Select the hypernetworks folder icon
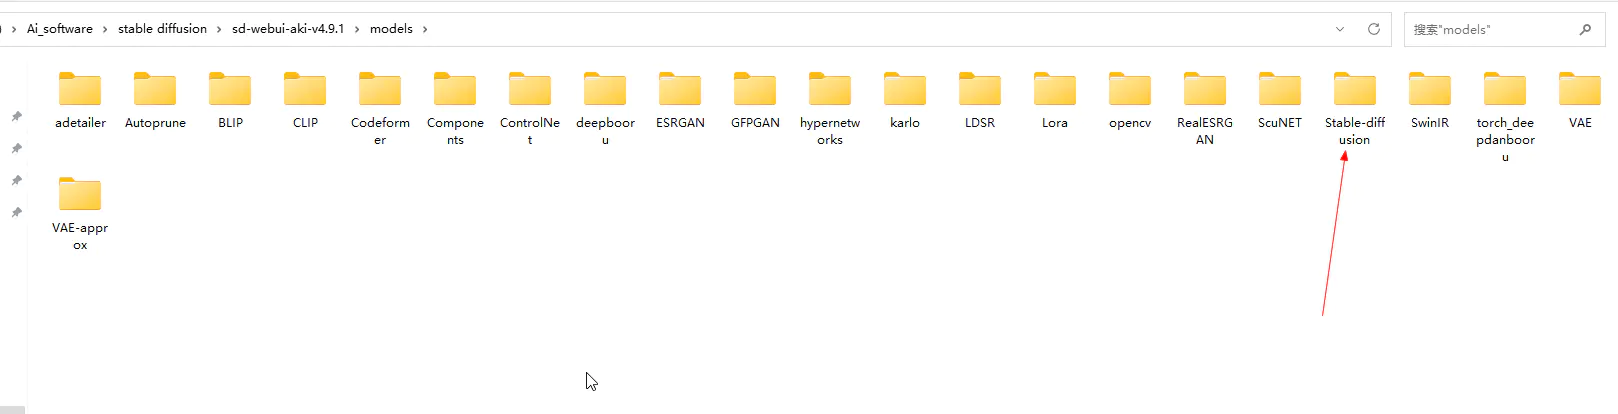Viewport: 1618px width, 414px height. click(x=830, y=90)
